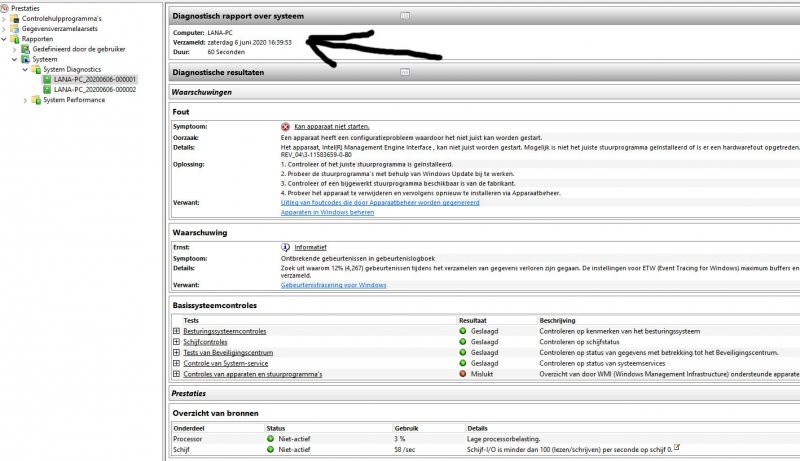Click the Diagnostisch rapport header toggle icon
The width and height of the screenshot is (800, 461).
(x=404, y=17)
